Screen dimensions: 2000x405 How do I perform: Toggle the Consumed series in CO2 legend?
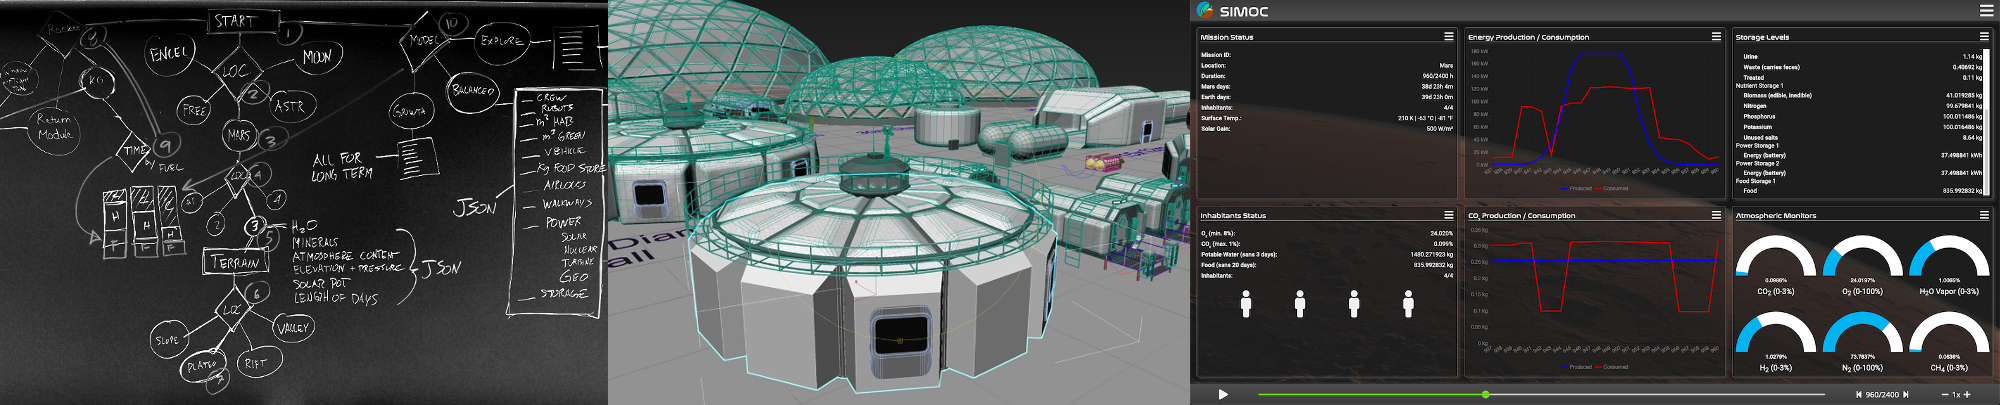[1612, 367]
